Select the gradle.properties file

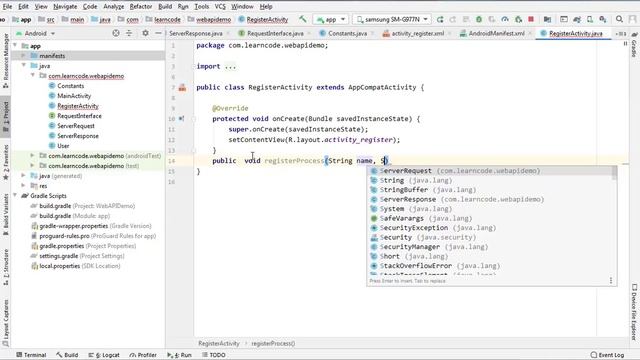click(84, 246)
